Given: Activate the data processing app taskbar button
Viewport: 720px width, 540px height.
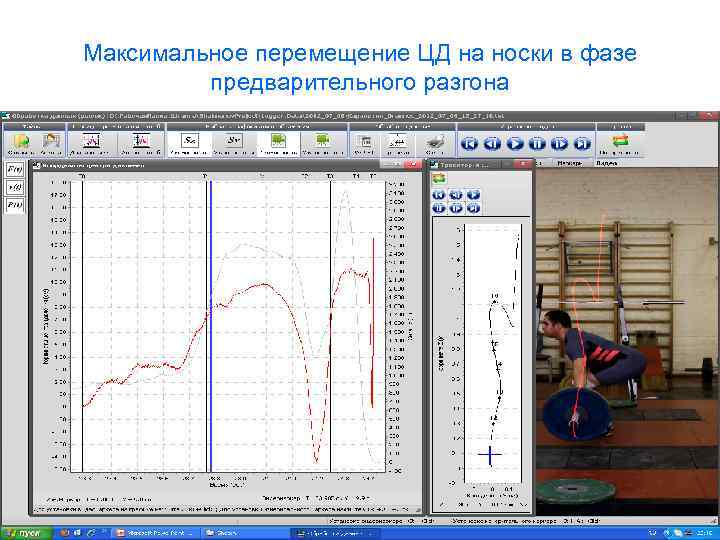Looking at the screenshot, I should tap(336, 533).
